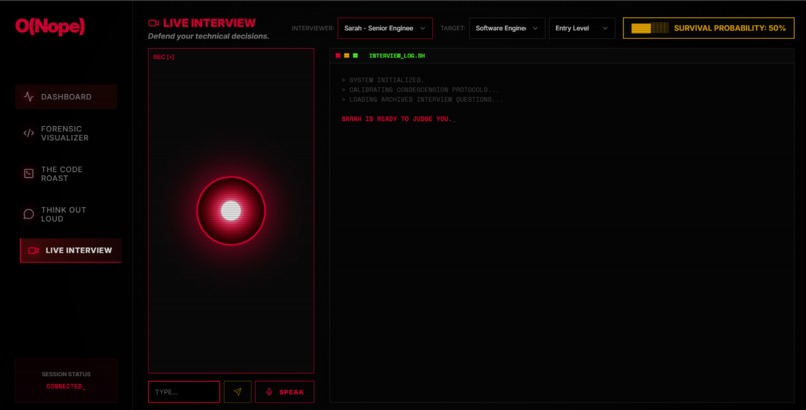Select Live Interview in sidebar
The width and height of the screenshot is (806, 410).
pyautogui.click(x=70, y=250)
